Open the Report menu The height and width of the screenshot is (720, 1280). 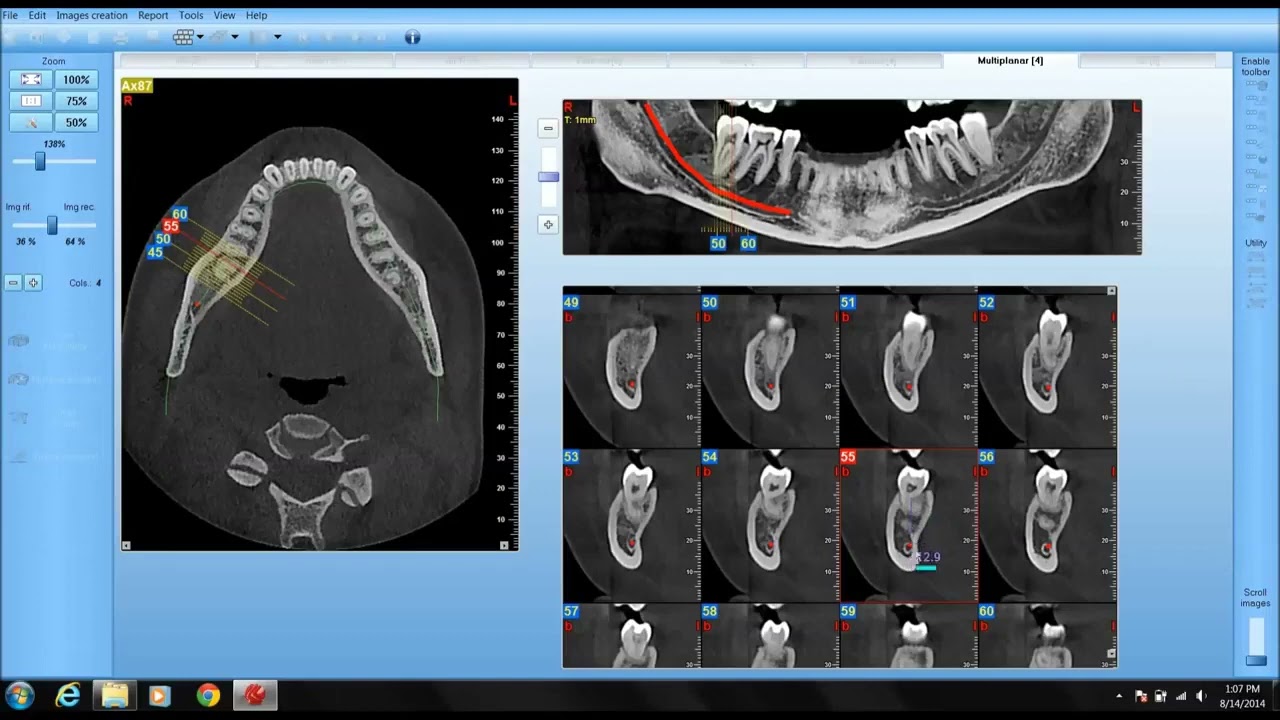[x=153, y=15]
